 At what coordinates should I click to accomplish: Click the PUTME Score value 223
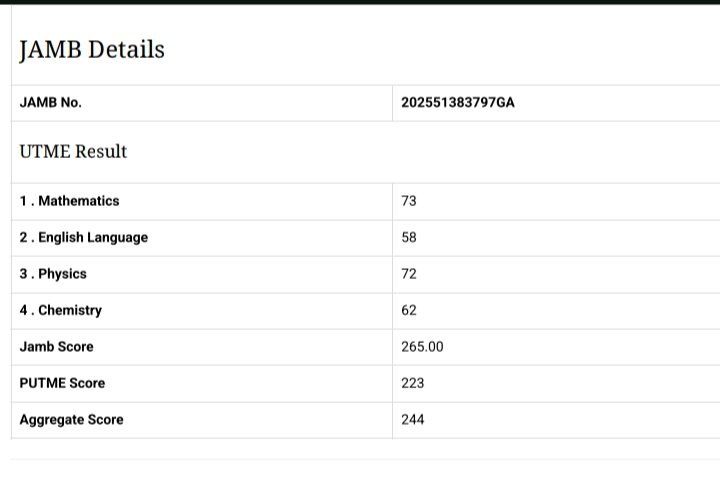[412, 383]
